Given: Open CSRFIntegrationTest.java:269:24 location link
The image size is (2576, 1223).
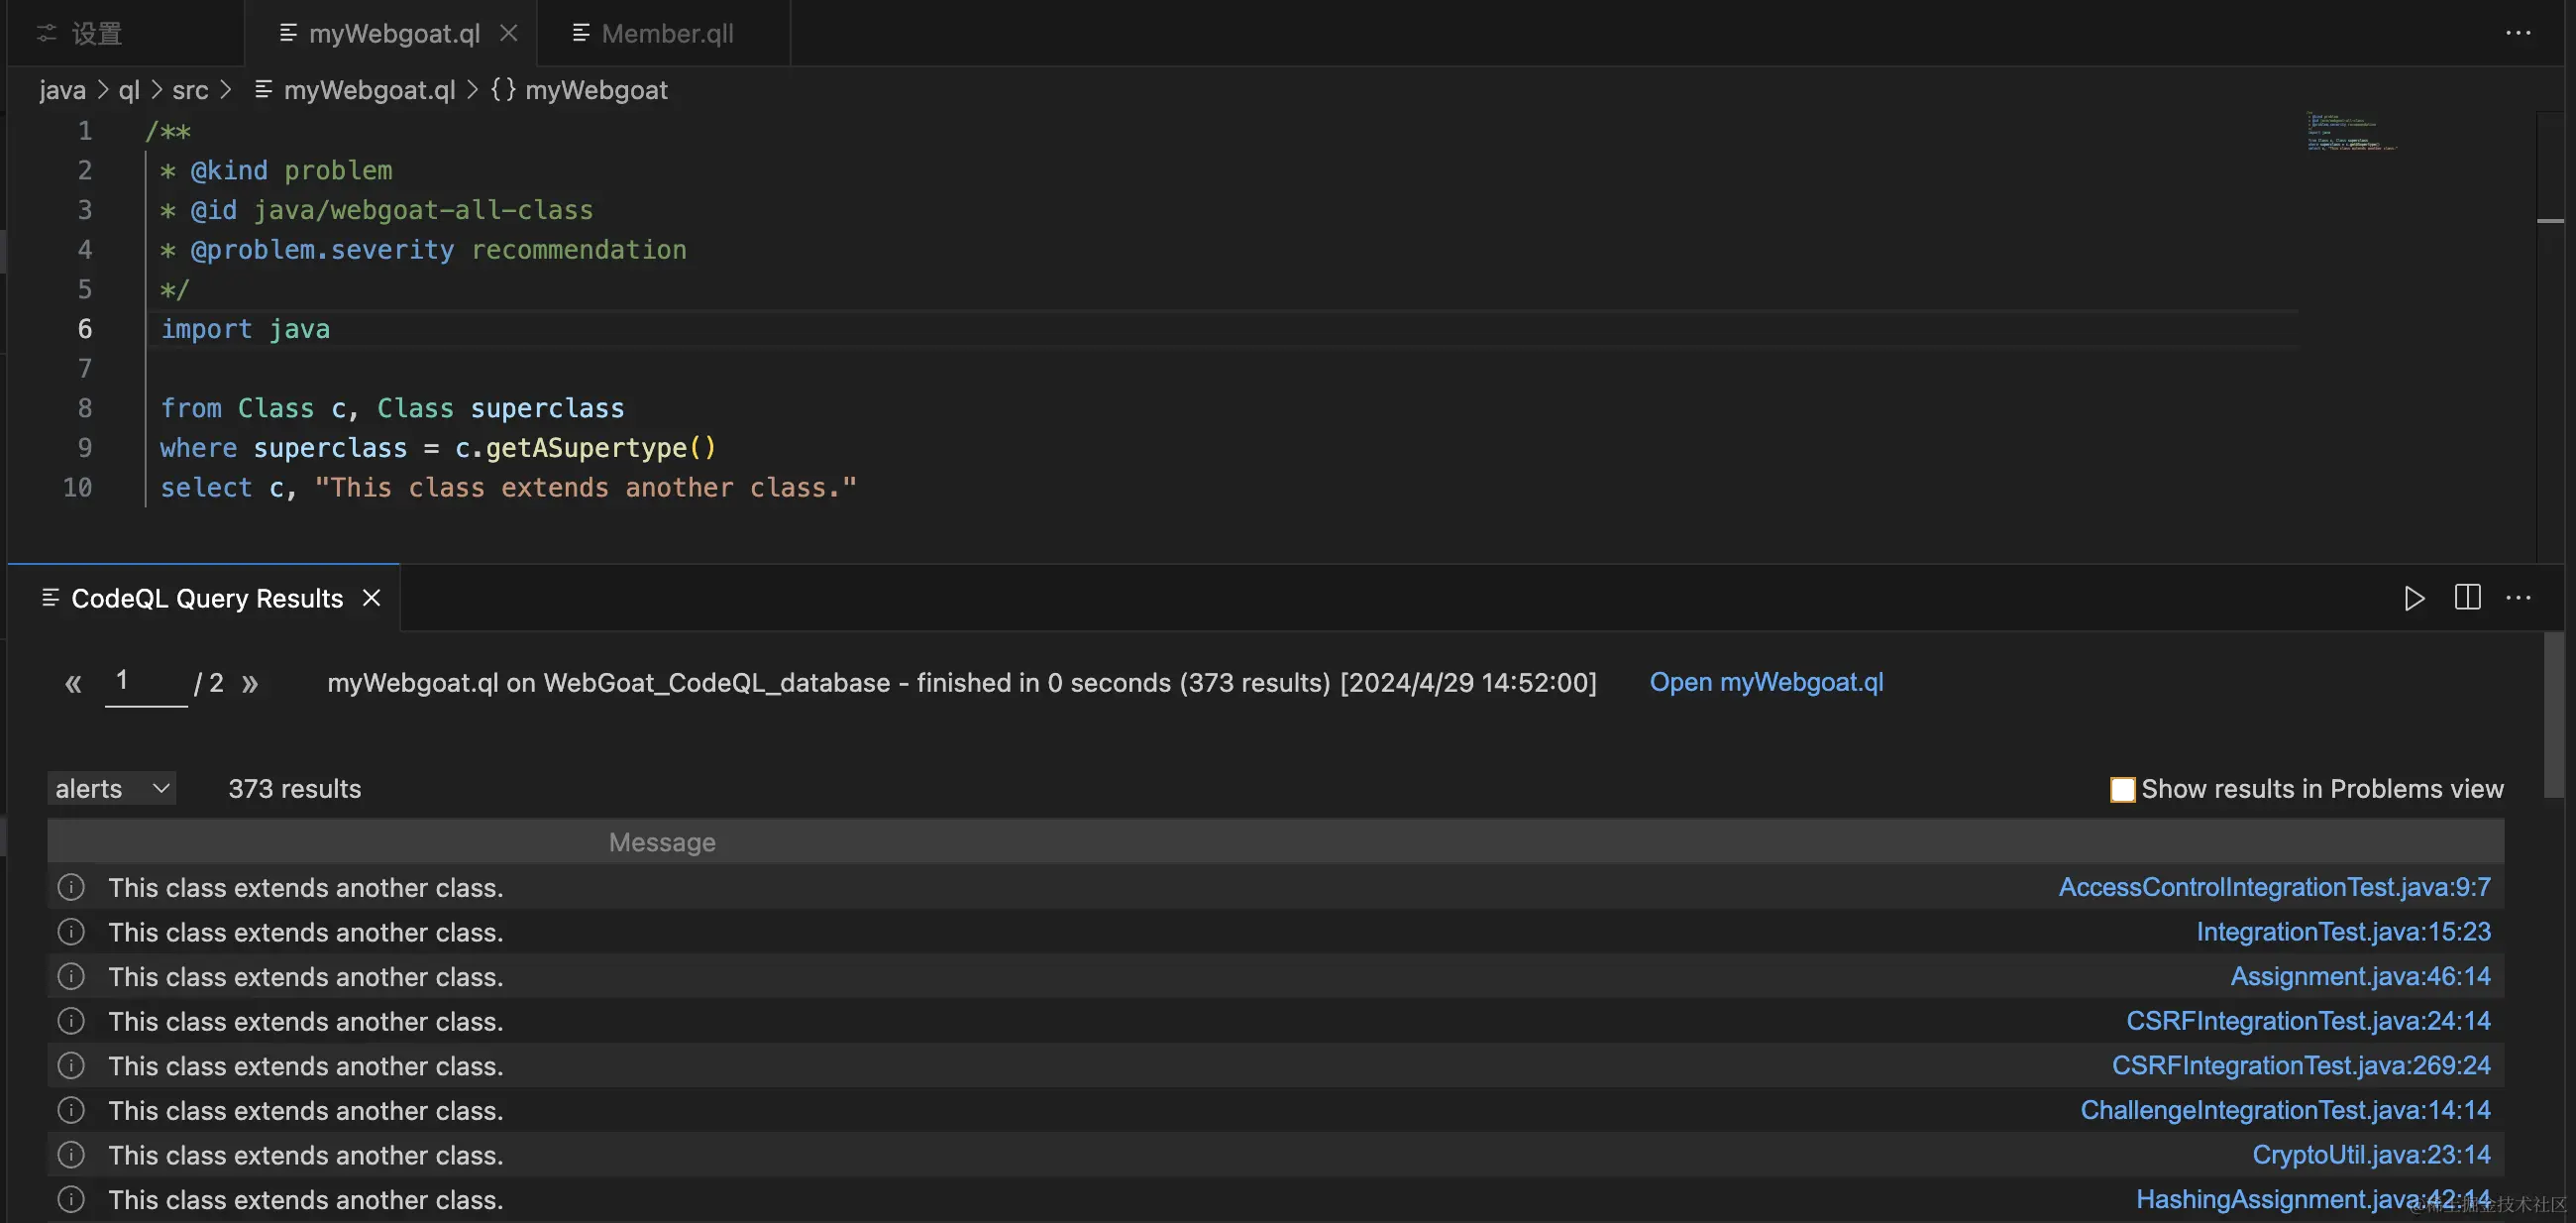Looking at the screenshot, I should (2301, 1066).
